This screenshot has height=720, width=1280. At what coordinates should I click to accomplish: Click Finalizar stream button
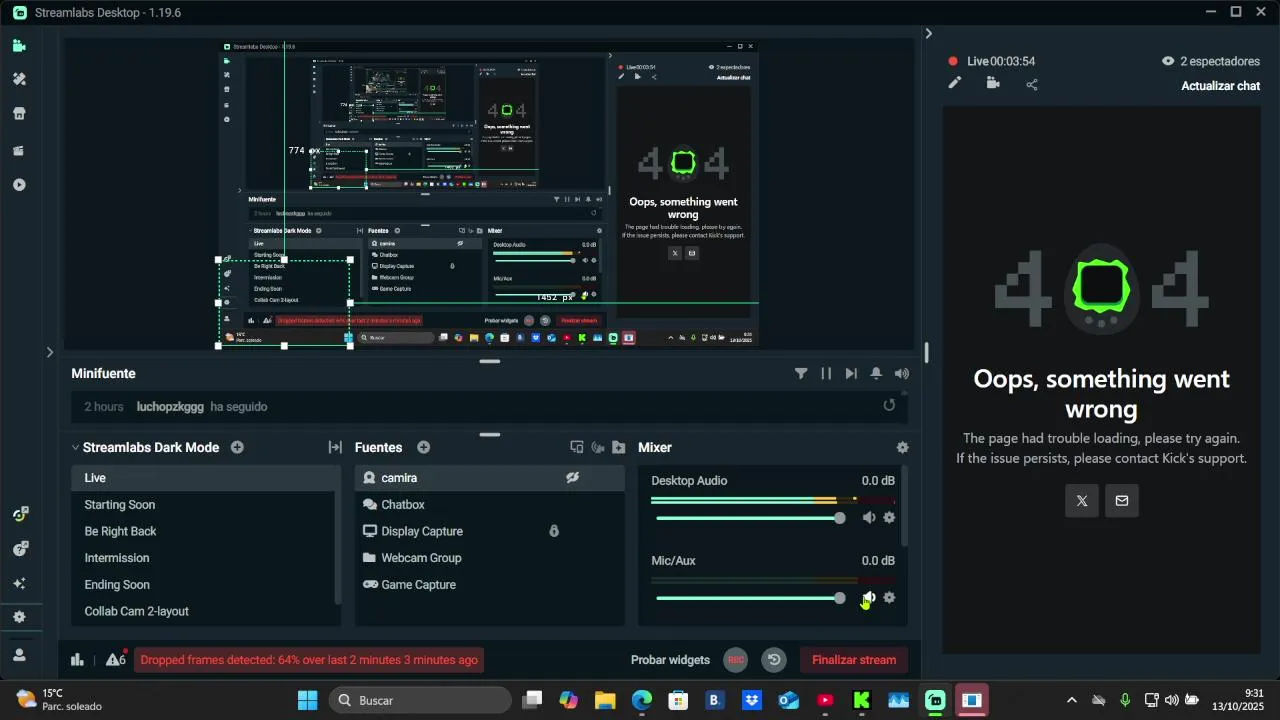[x=854, y=660]
